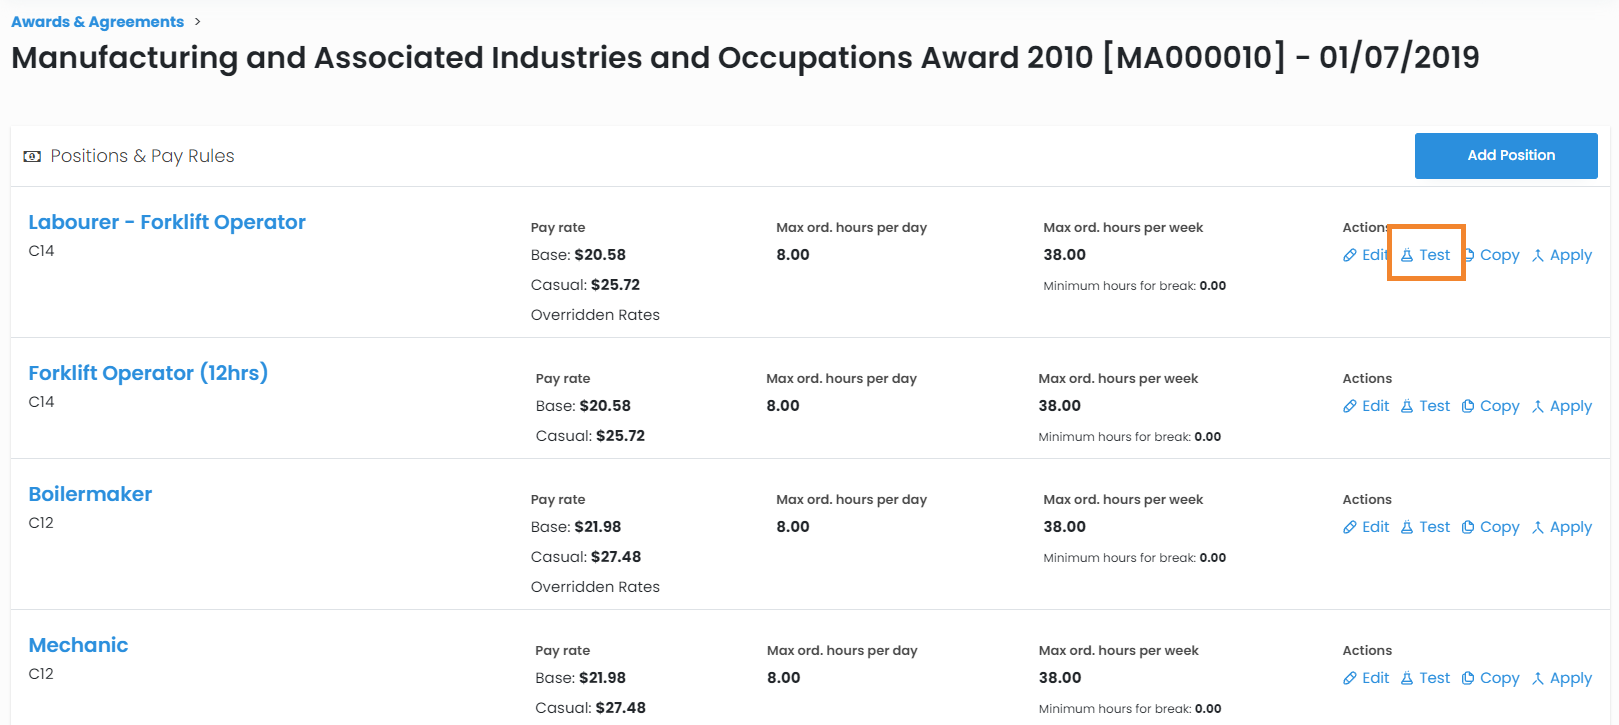Viewport: 1619px width, 725px height.
Task: Click the Apply icon for Boilermaker
Action: click(x=1538, y=527)
